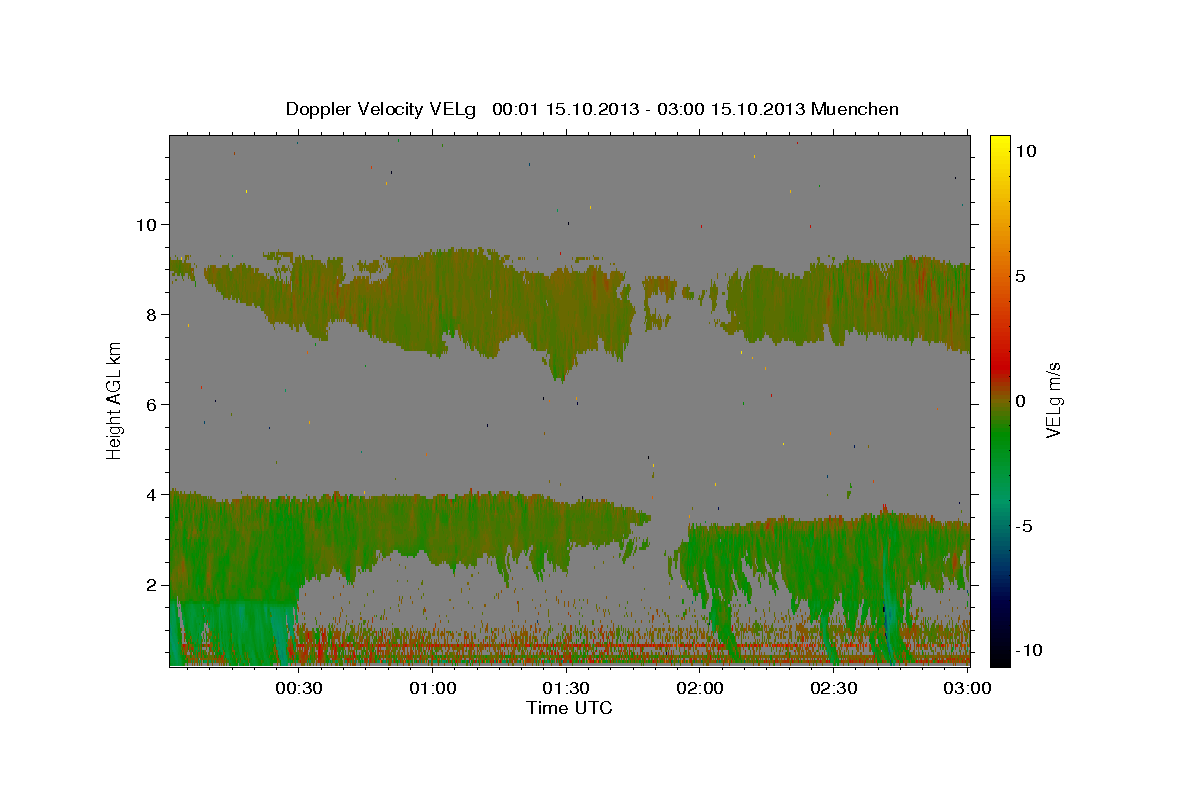Click the 01:30 time tick label
Screen dimensions: 1200x800
click(x=566, y=688)
